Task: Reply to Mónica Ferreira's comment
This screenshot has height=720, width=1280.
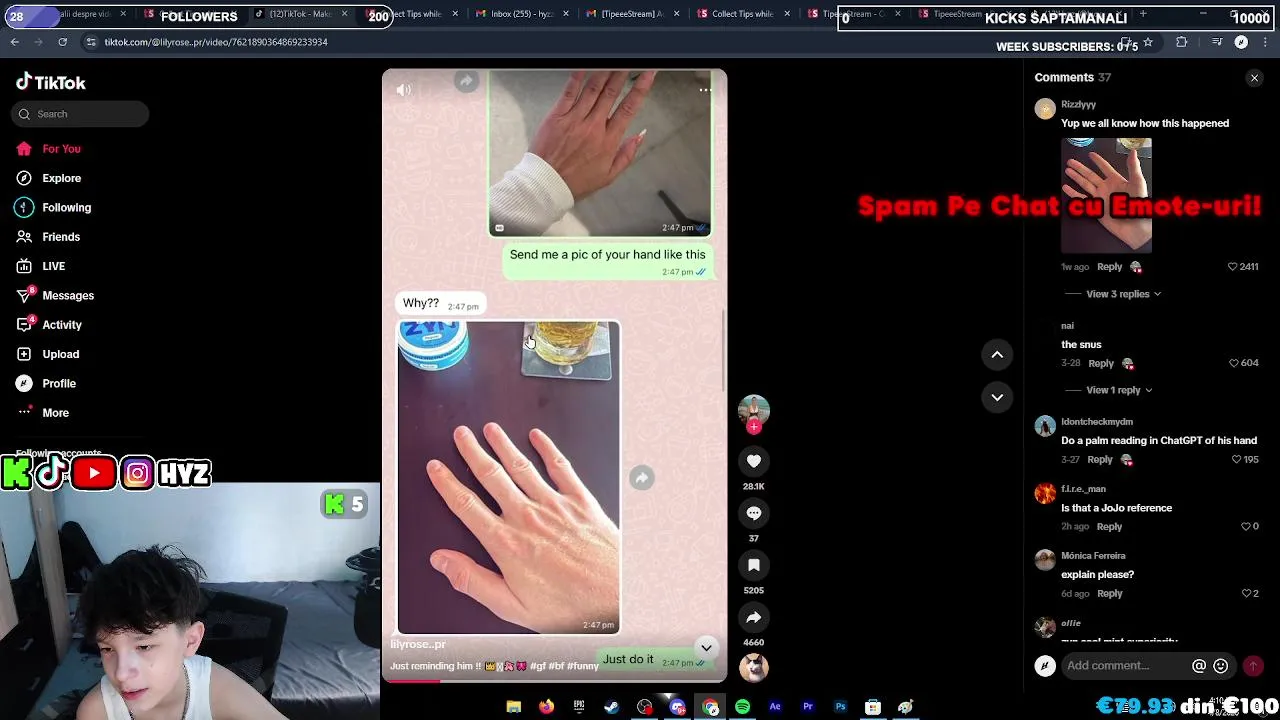Action: click(1109, 593)
